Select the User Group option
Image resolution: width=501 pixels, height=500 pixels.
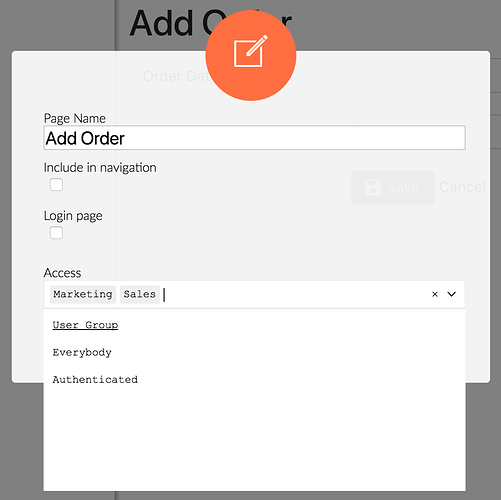click(85, 325)
